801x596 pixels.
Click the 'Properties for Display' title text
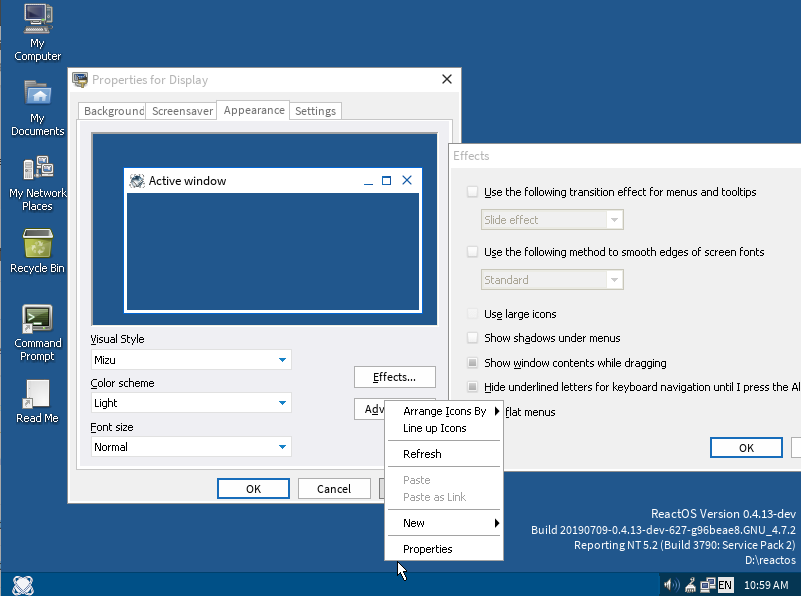(x=150, y=80)
